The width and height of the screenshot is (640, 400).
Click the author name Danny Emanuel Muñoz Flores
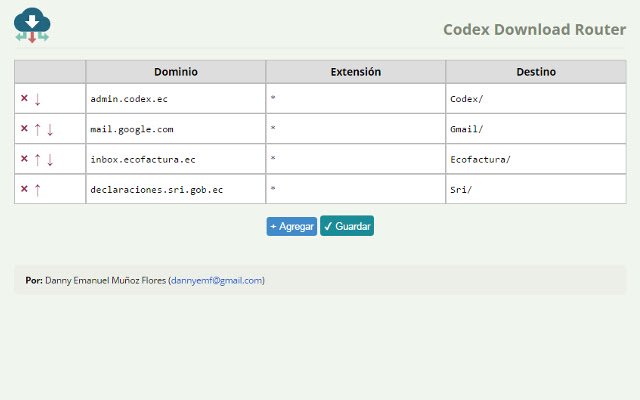point(105,280)
